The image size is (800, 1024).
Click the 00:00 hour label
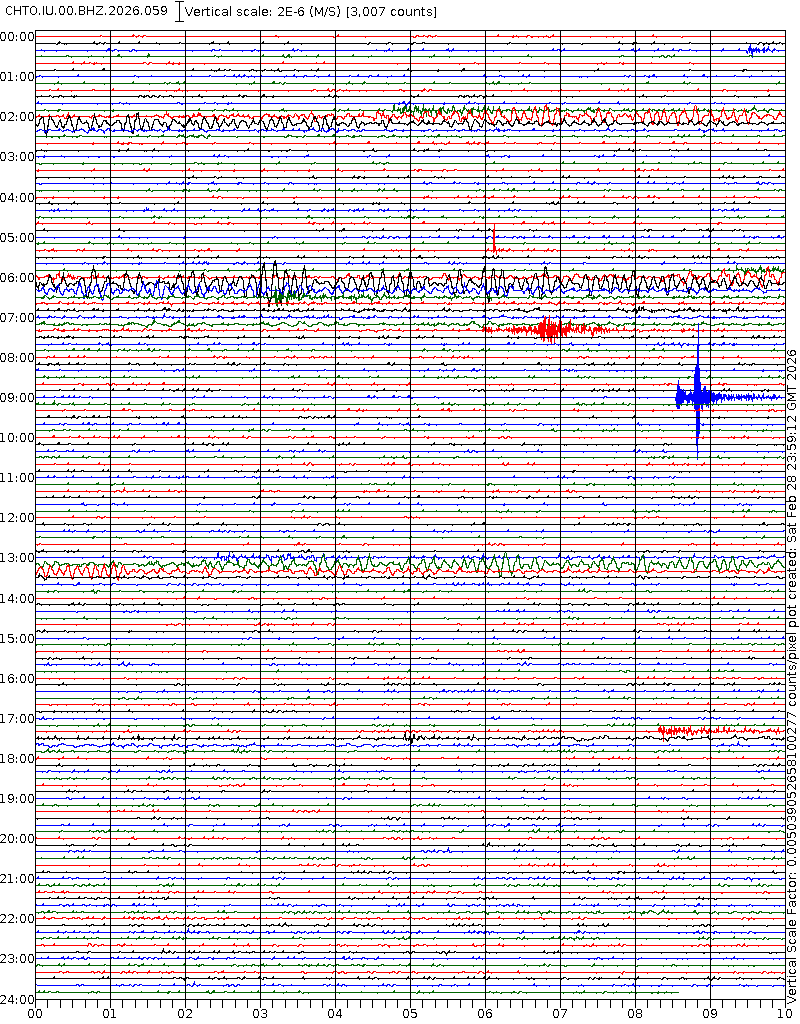pyautogui.click(x=17, y=36)
